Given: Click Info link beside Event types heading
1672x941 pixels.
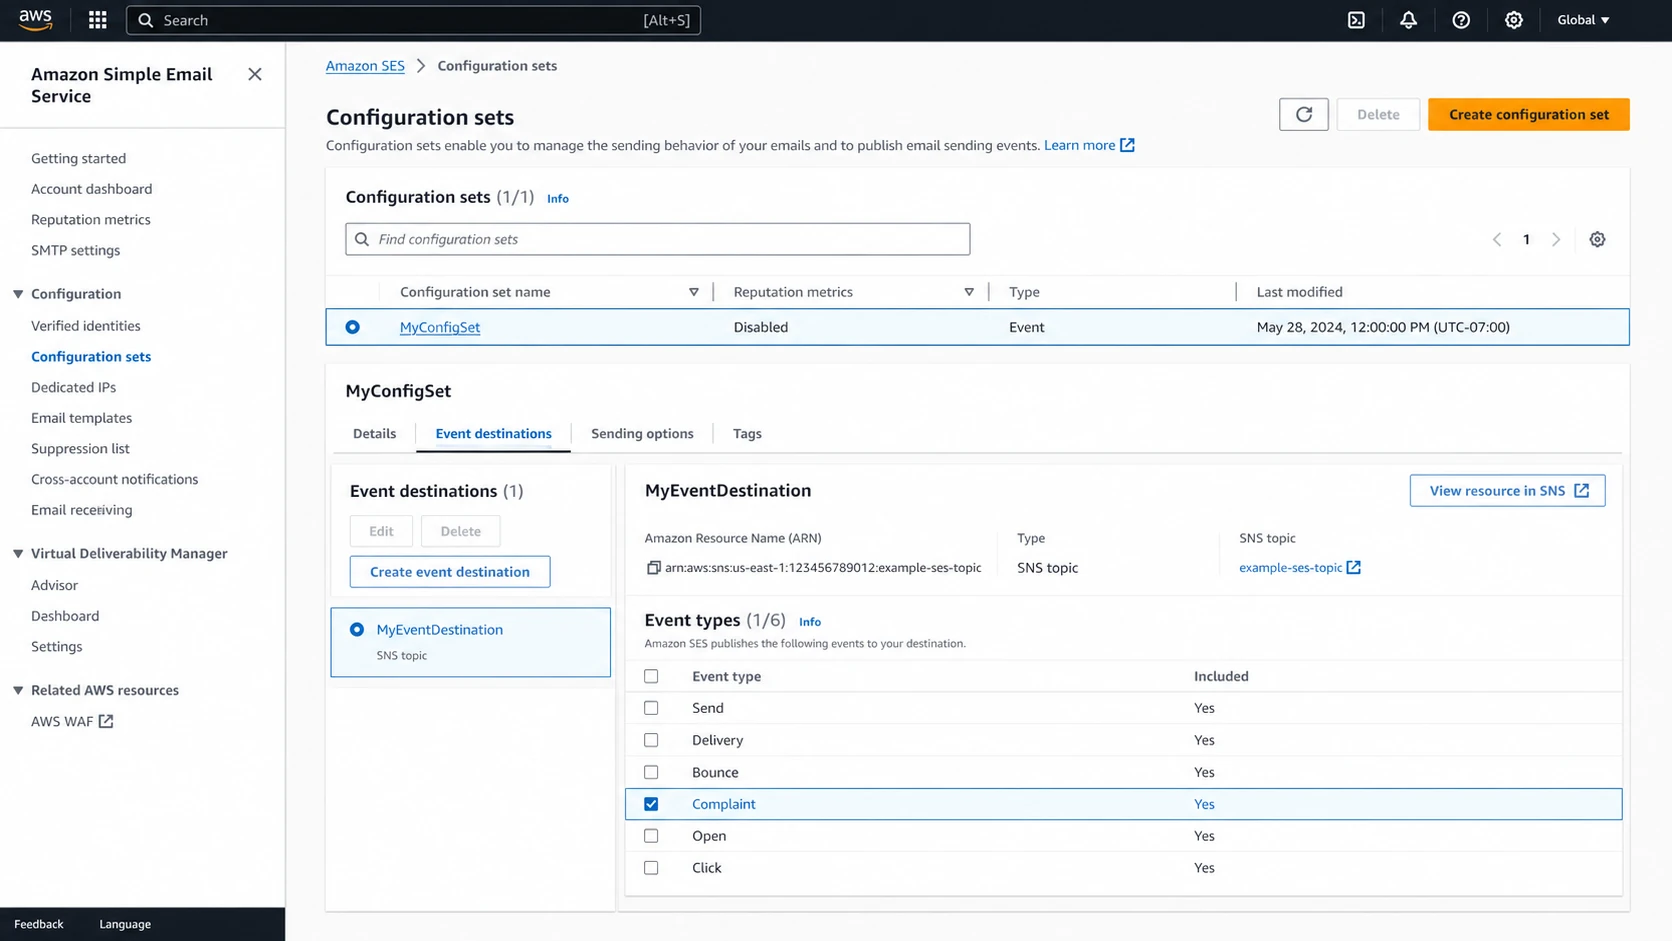Looking at the screenshot, I should point(810,621).
